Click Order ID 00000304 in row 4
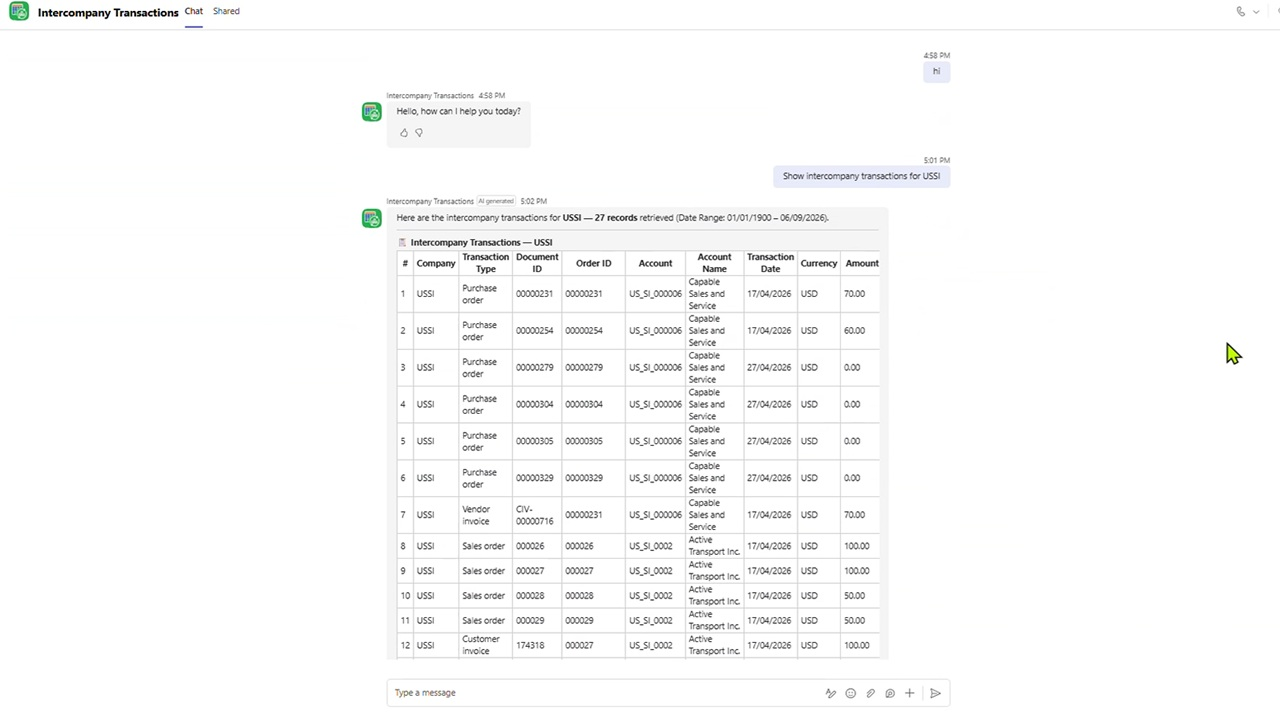The height and width of the screenshot is (720, 1280). point(584,405)
